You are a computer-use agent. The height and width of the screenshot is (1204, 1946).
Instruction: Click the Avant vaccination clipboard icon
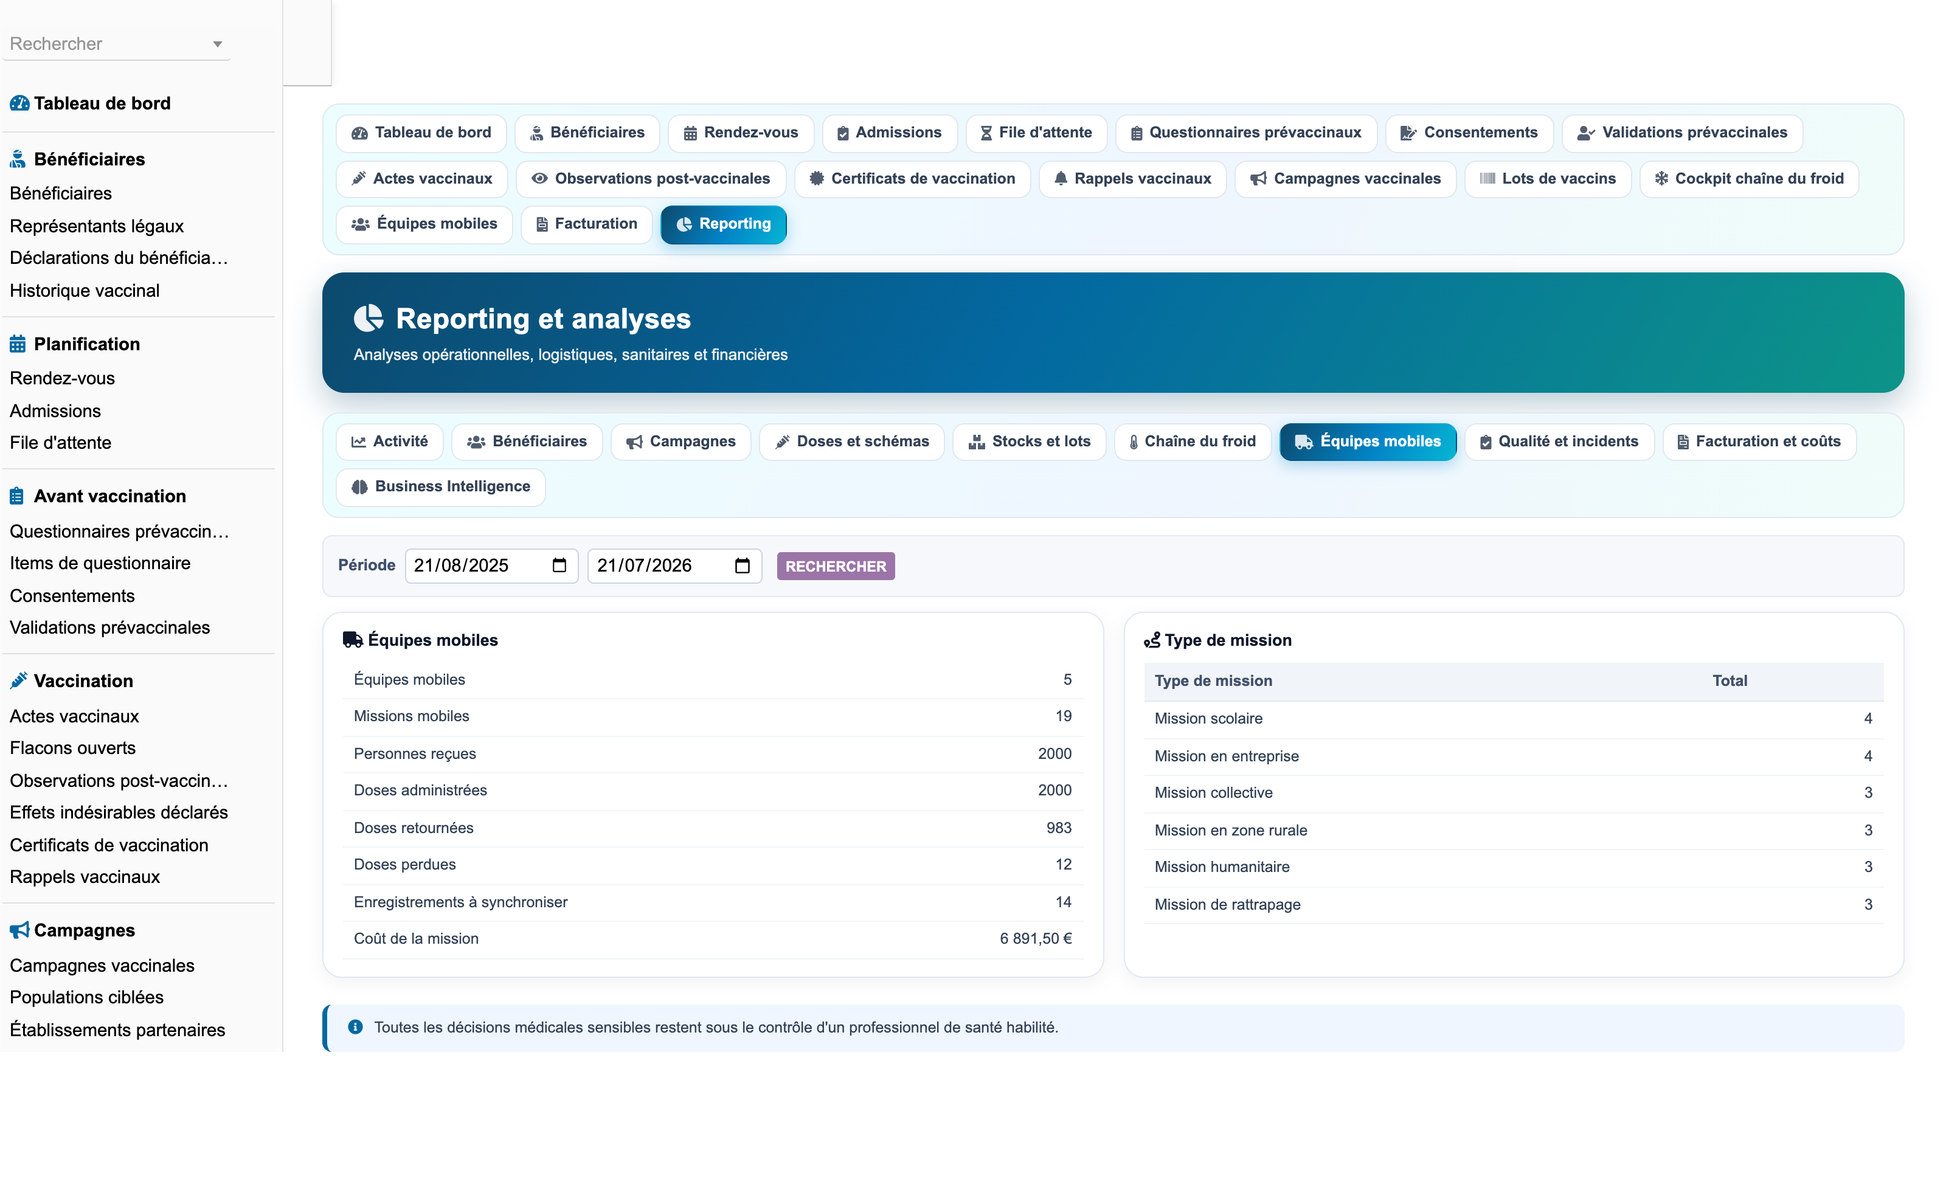point(17,496)
